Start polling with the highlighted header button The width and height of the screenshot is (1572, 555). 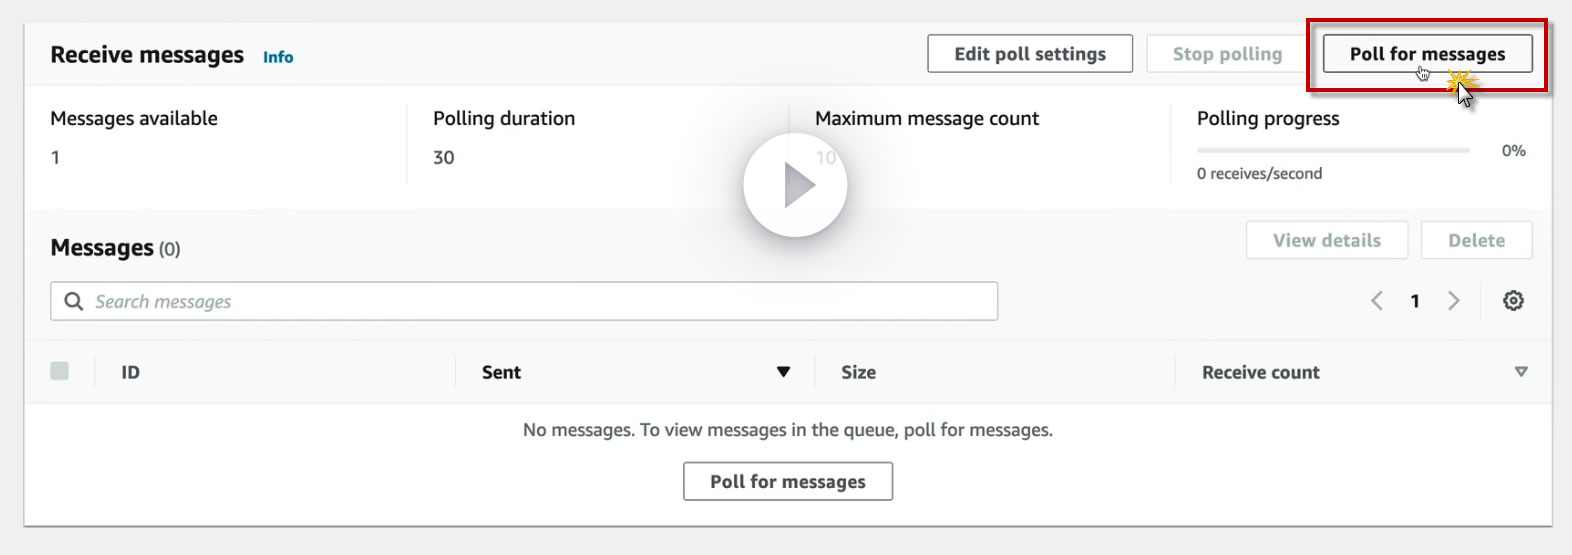point(1427,54)
